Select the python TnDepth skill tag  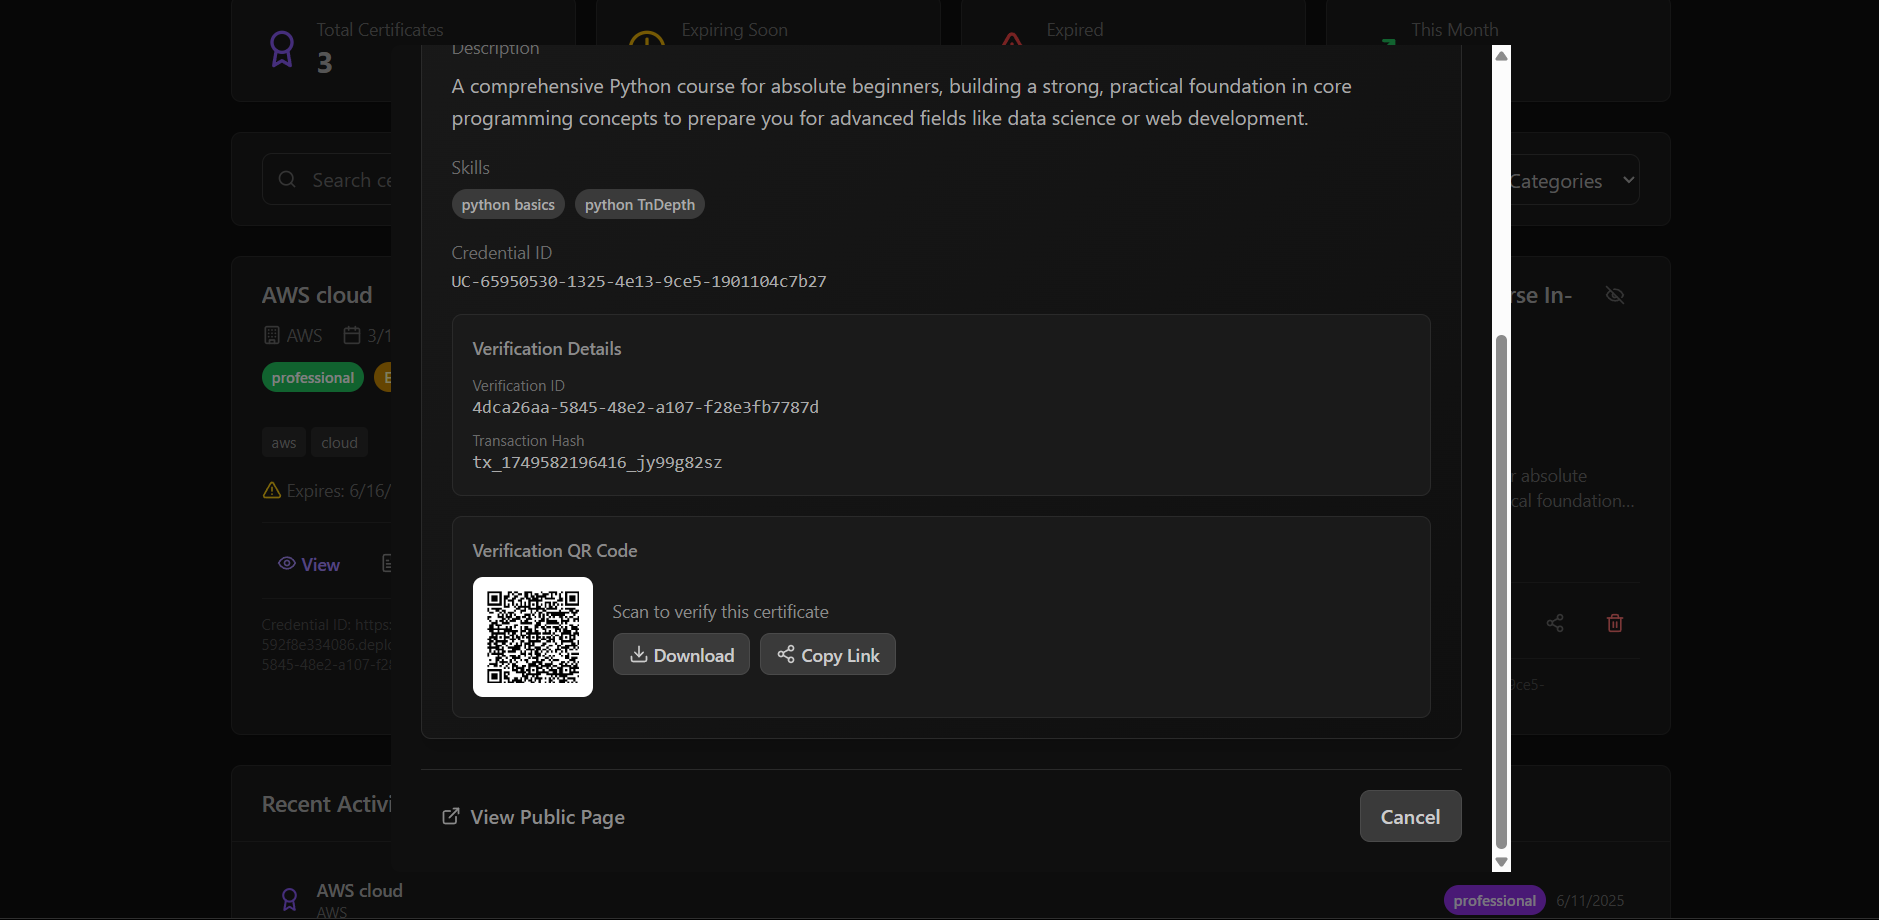click(x=640, y=205)
